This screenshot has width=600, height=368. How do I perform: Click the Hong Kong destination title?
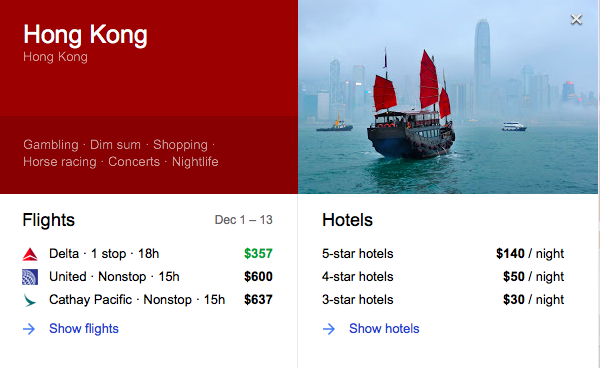(85, 35)
